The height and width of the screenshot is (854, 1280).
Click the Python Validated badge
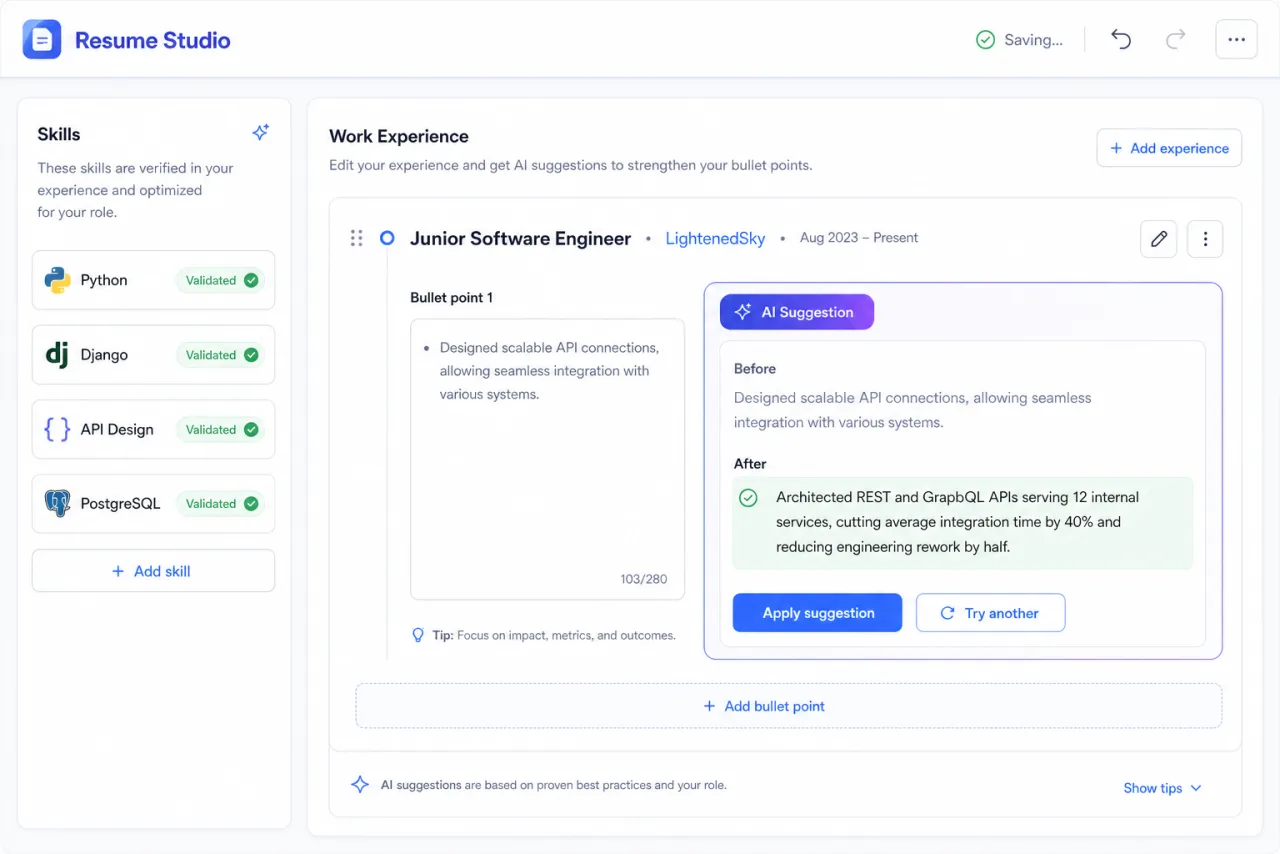(x=221, y=280)
